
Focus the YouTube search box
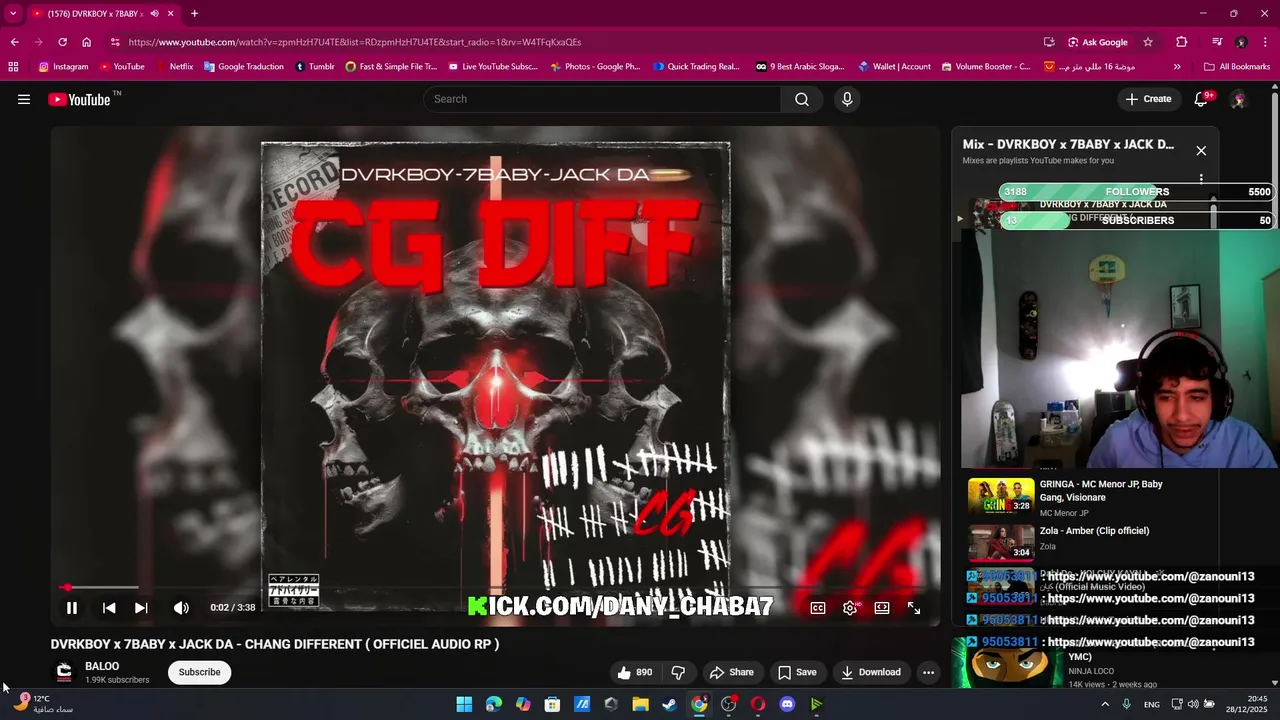(x=602, y=99)
